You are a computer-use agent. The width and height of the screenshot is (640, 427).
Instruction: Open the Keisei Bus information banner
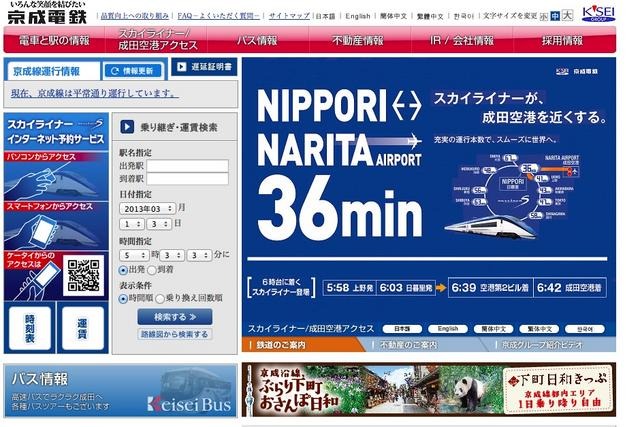click(121, 391)
